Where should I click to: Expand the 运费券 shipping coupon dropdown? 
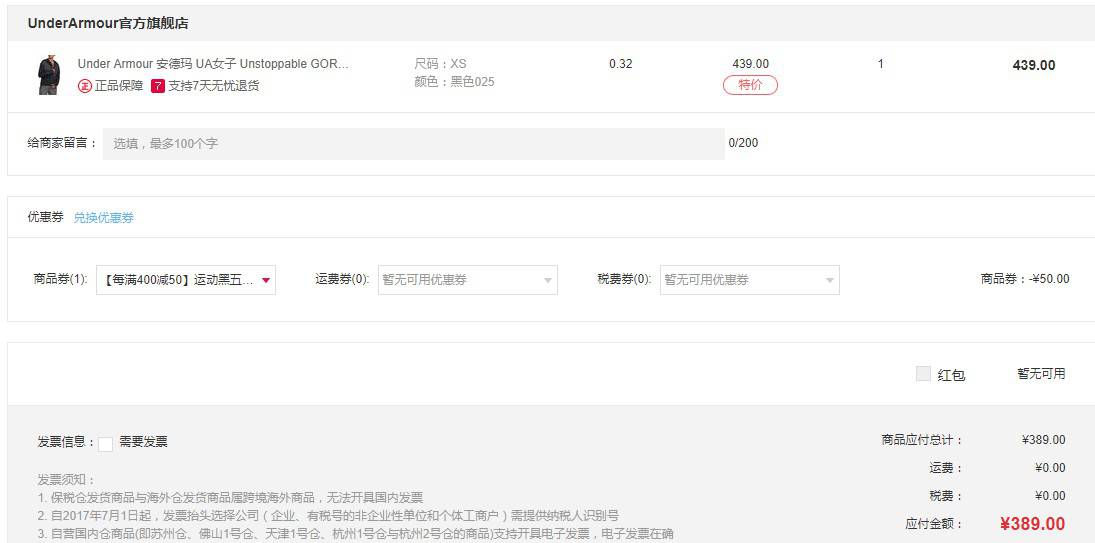tap(468, 280)
